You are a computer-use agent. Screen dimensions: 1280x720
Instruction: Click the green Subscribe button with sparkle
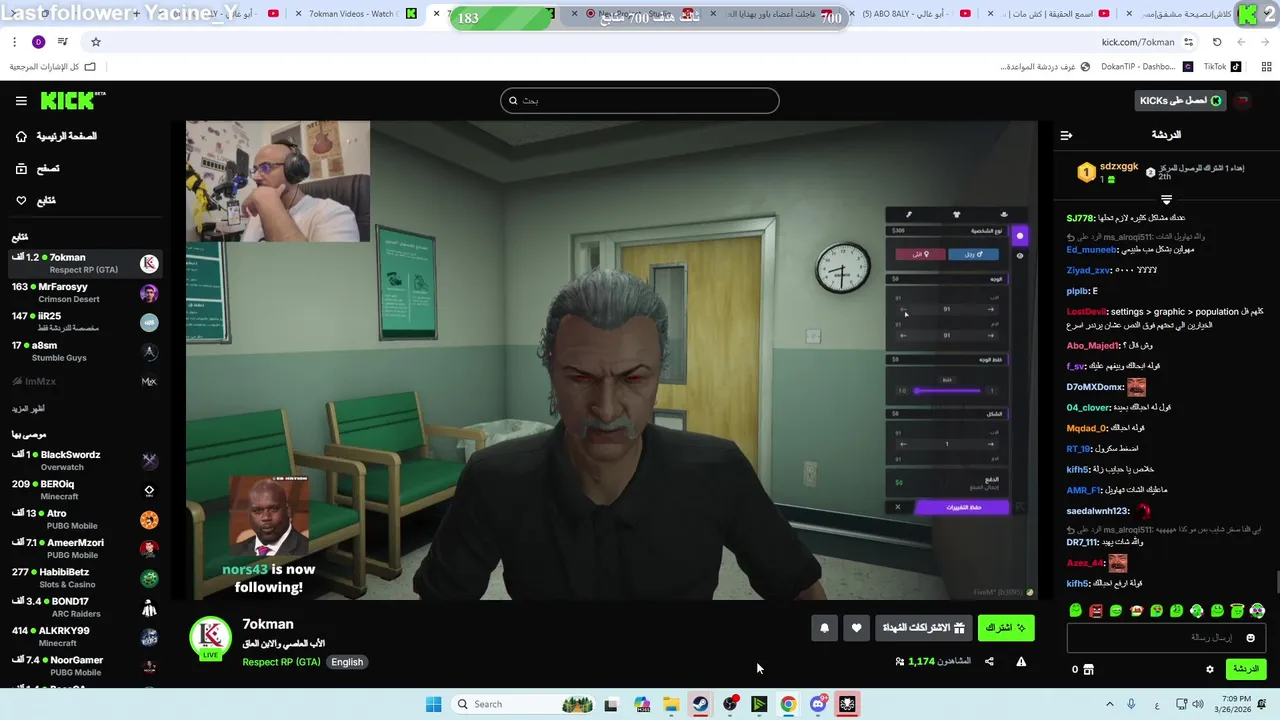point(1005,628)
